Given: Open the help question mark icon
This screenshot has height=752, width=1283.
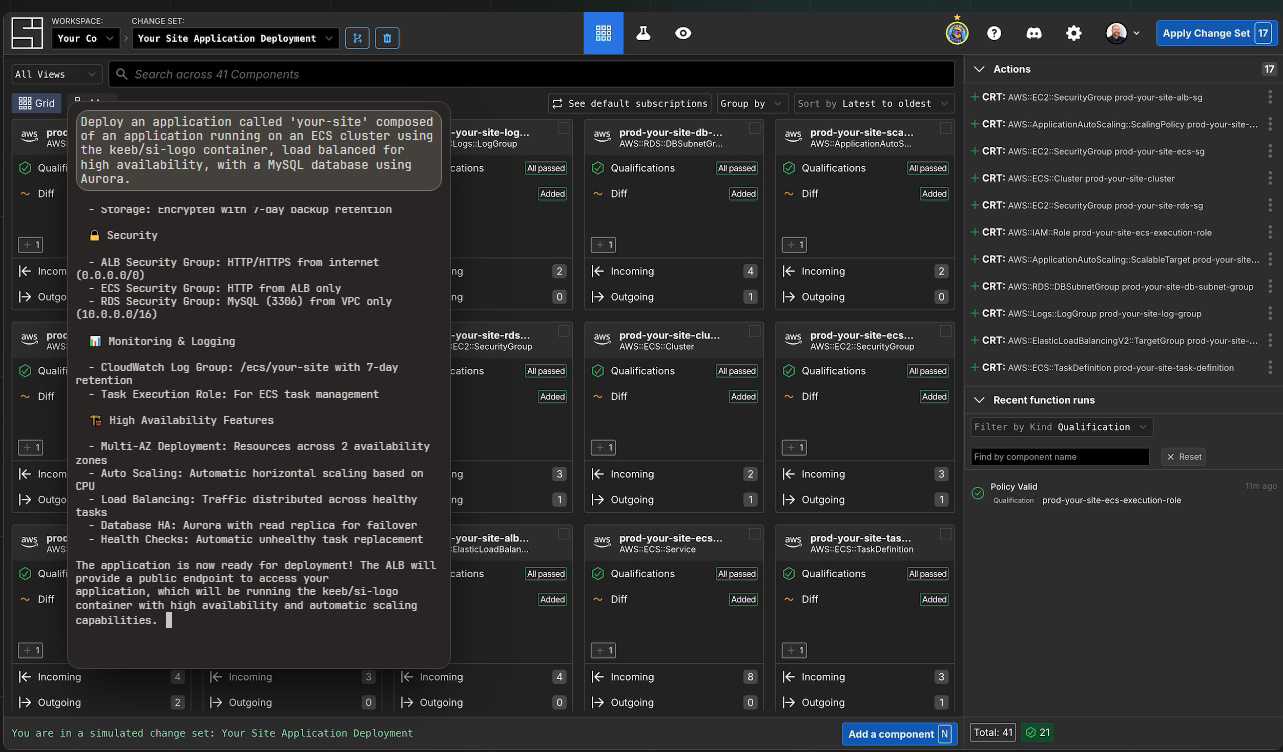Looking at the screenshot, I should (994, 33).
